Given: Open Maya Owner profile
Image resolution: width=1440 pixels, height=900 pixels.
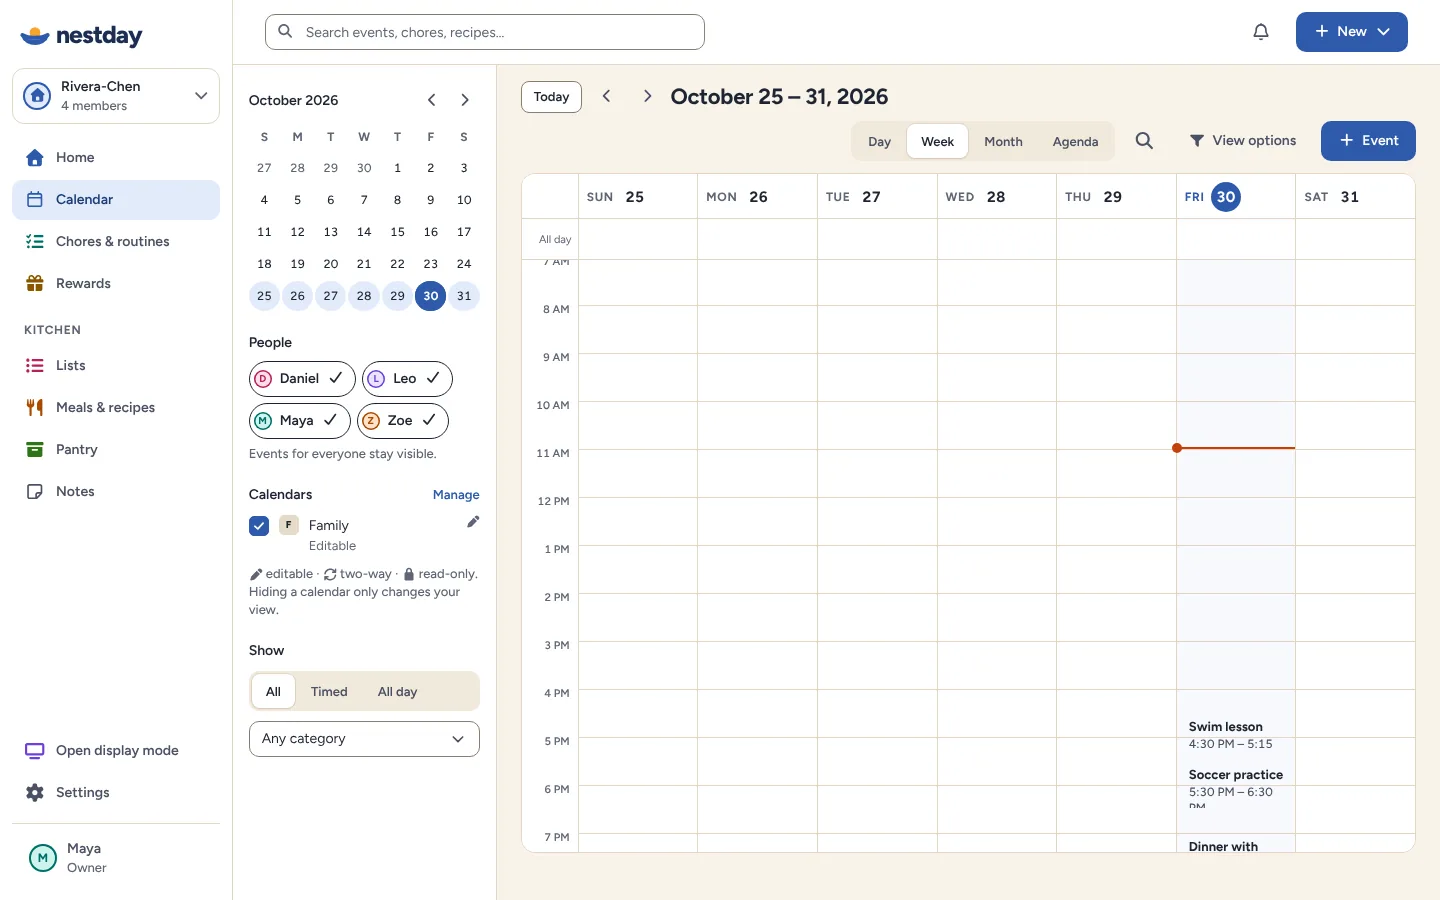Looking at the screenshot, I should click(x=116, y=858).
